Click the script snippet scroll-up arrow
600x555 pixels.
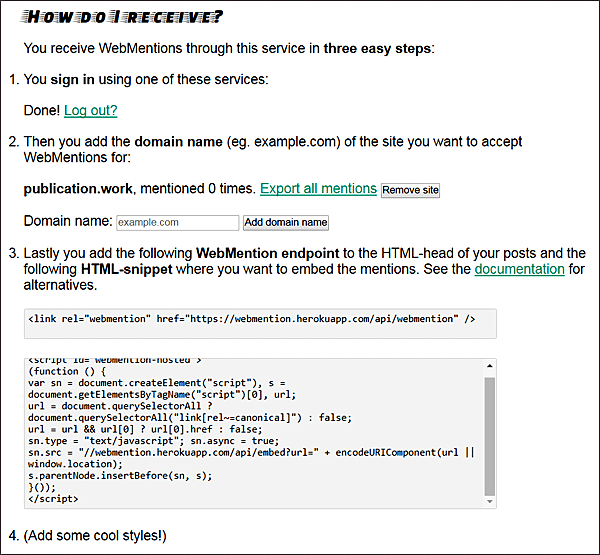(x=489, y=366)
